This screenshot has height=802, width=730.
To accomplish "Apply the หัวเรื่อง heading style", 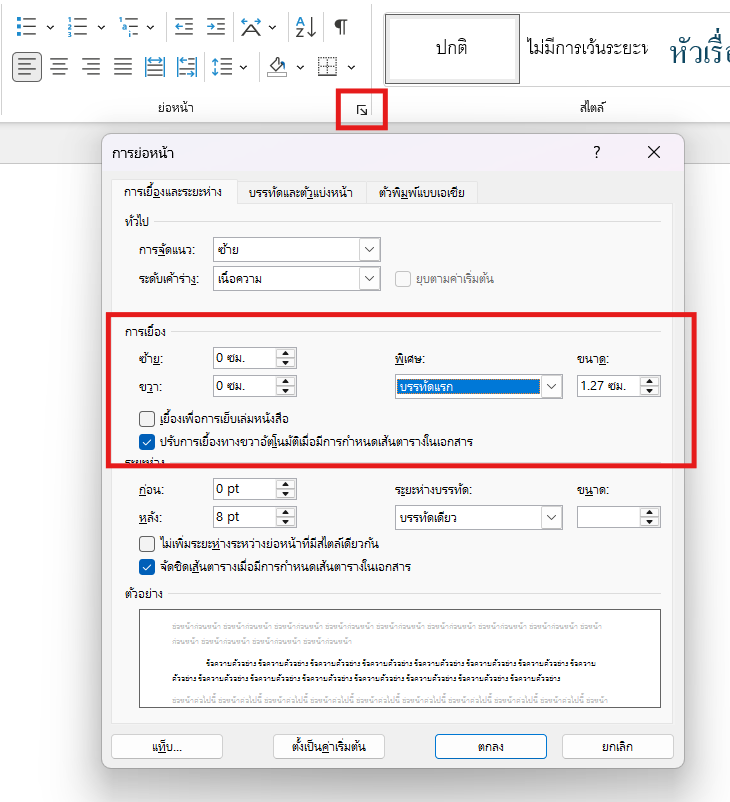I will [698, 51].
